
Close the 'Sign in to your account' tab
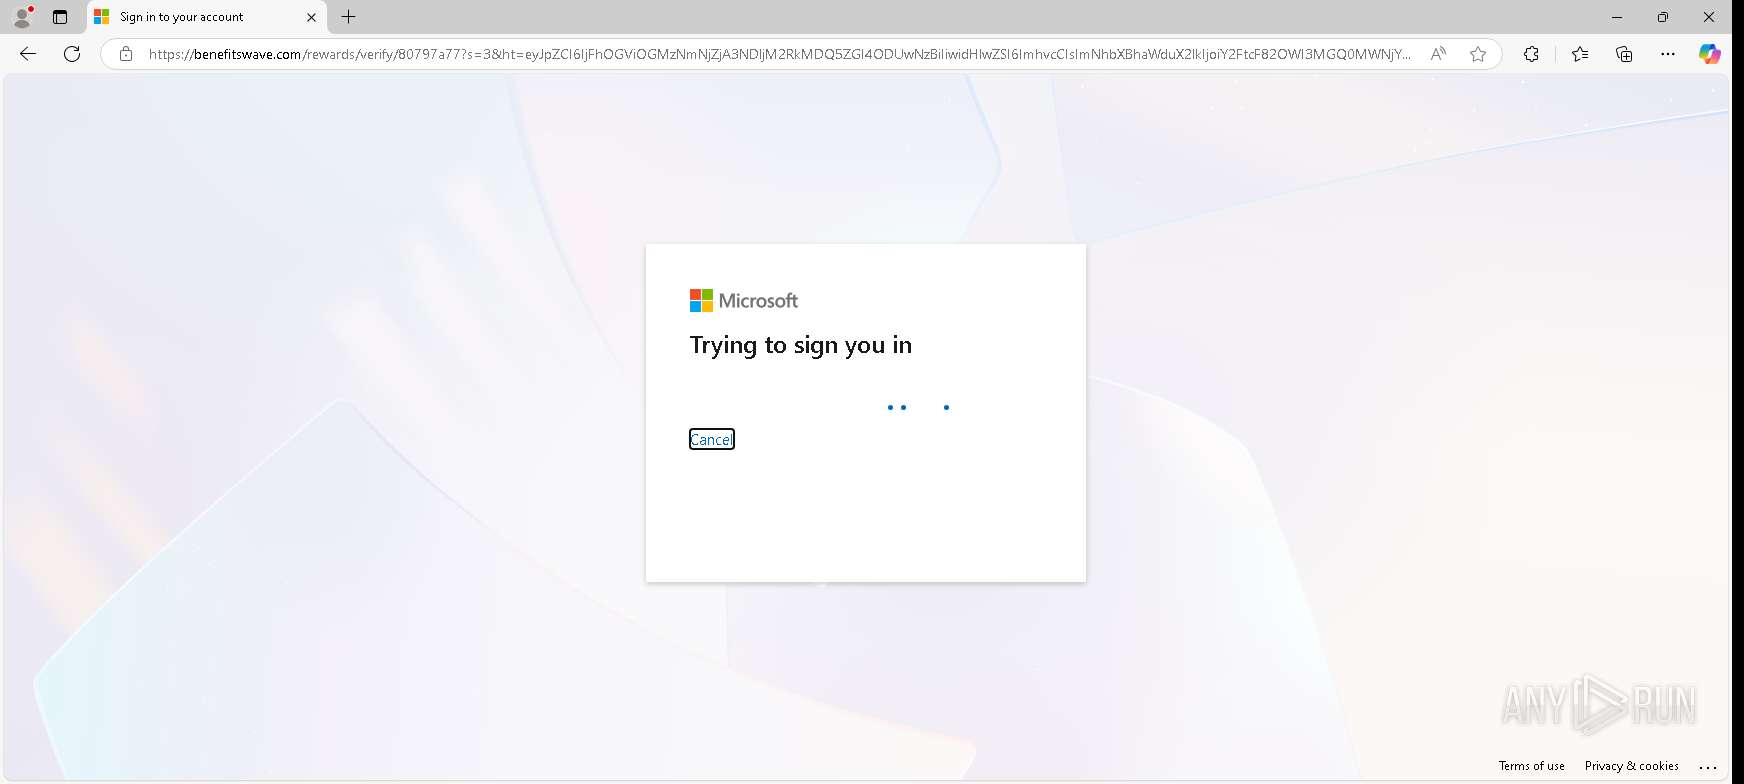pyautogui.click(x=311, y=17)
